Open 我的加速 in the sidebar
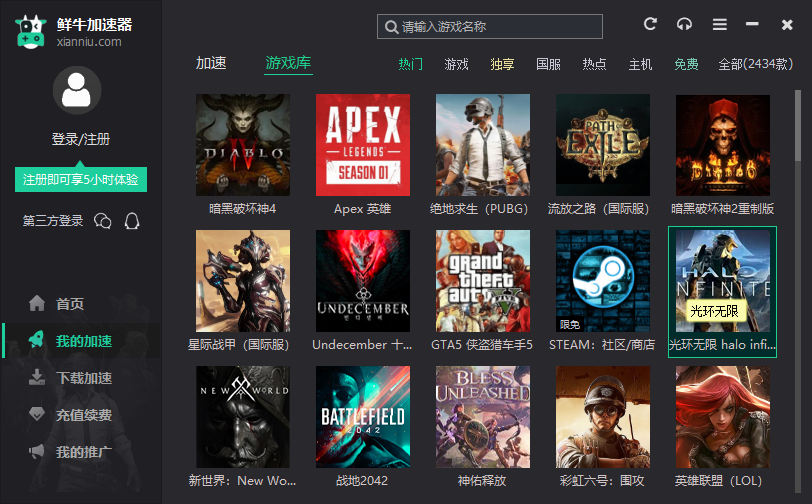 83,341
